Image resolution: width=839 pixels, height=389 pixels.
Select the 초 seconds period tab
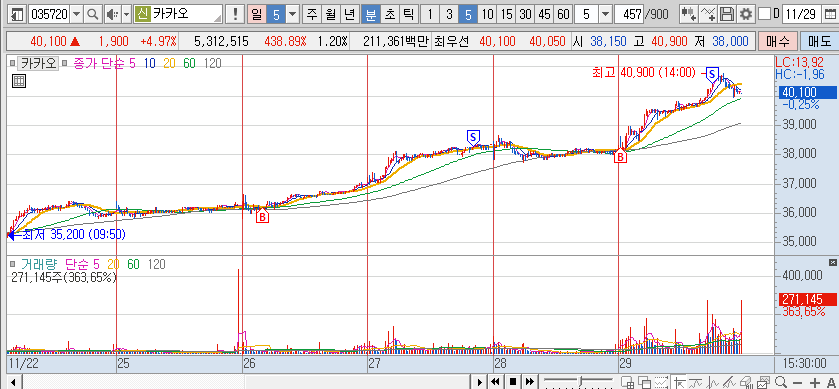tap(389, 14)
